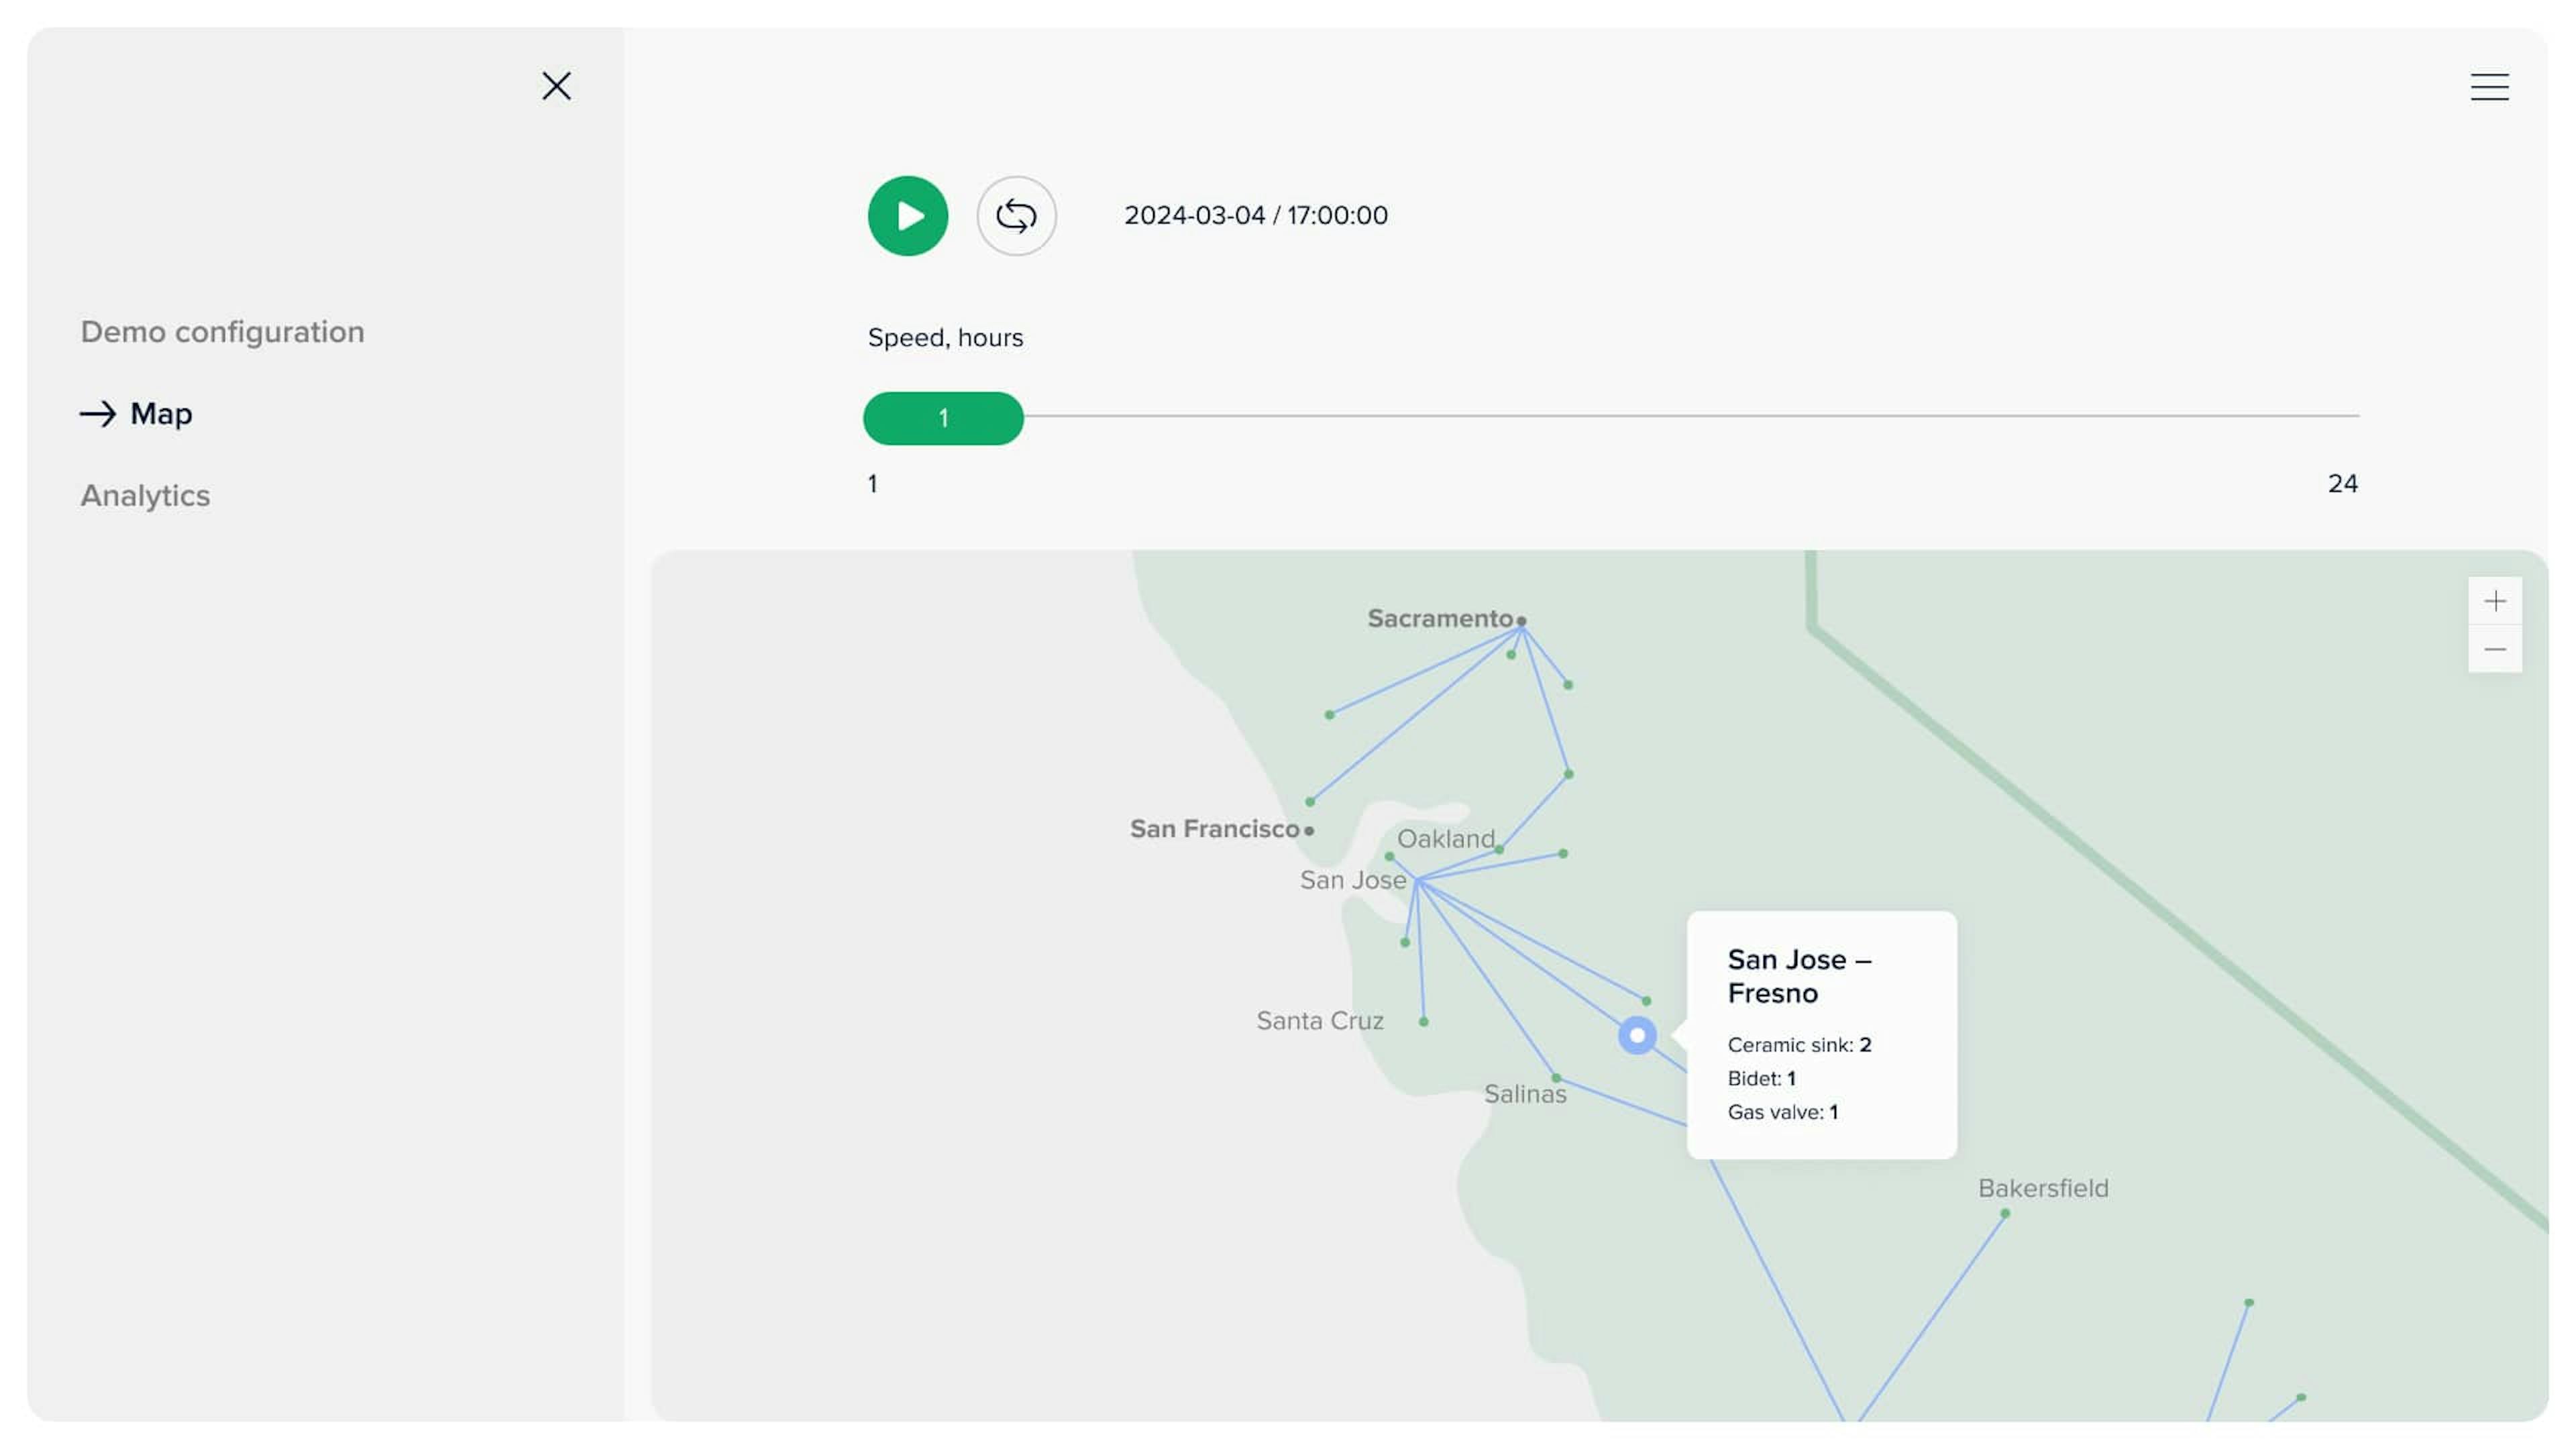The width and height of the screenshot is (2576, 1449).
Task: Click the Sacramento city marker
Action: 1521,621
